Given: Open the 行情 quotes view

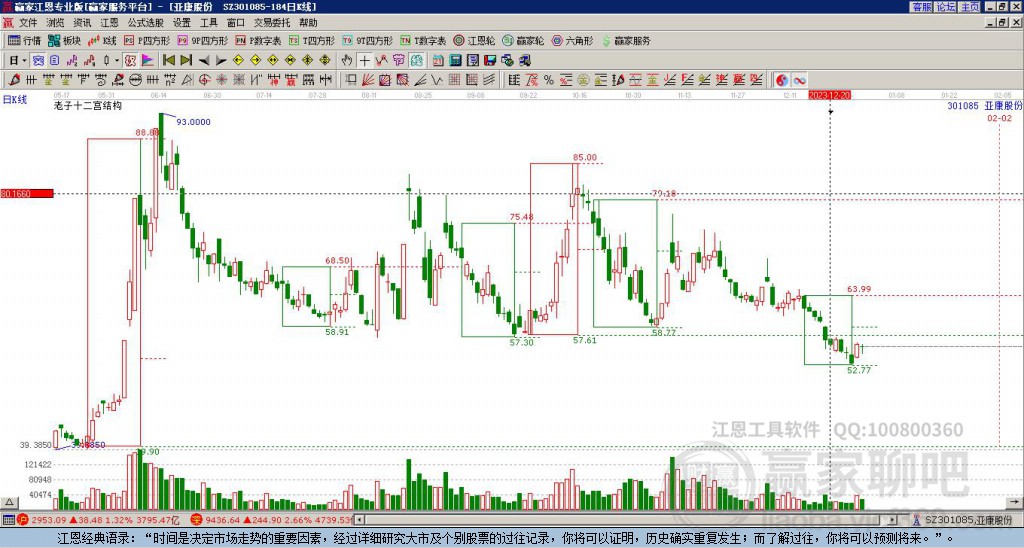Looking at the screenshot, I should (x=24, y=40).
